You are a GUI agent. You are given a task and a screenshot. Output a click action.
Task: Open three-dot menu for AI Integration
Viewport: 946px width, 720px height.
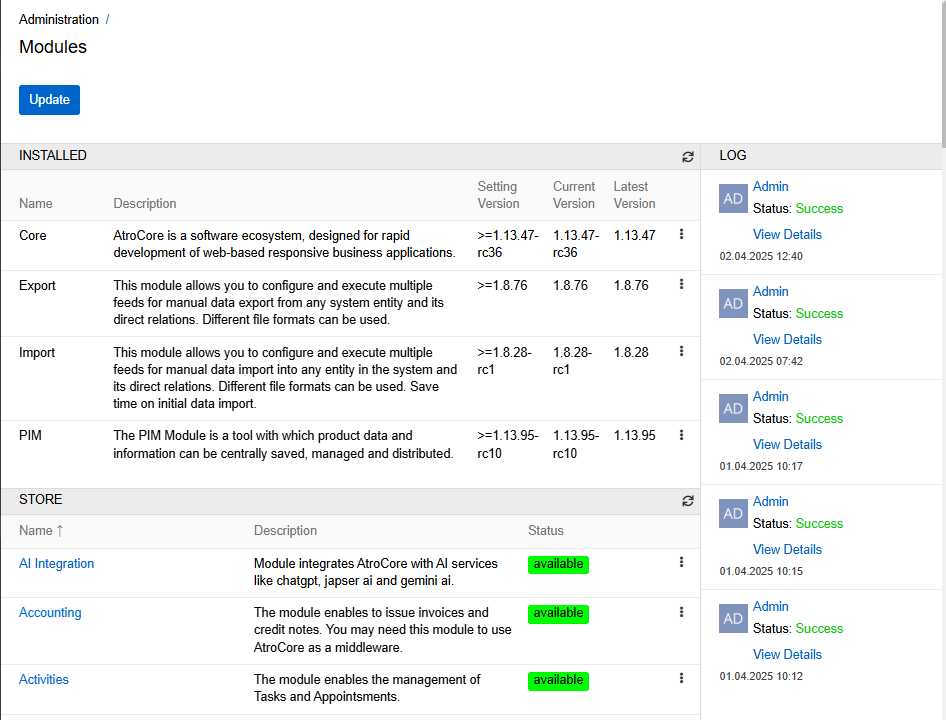click(681, 562)
